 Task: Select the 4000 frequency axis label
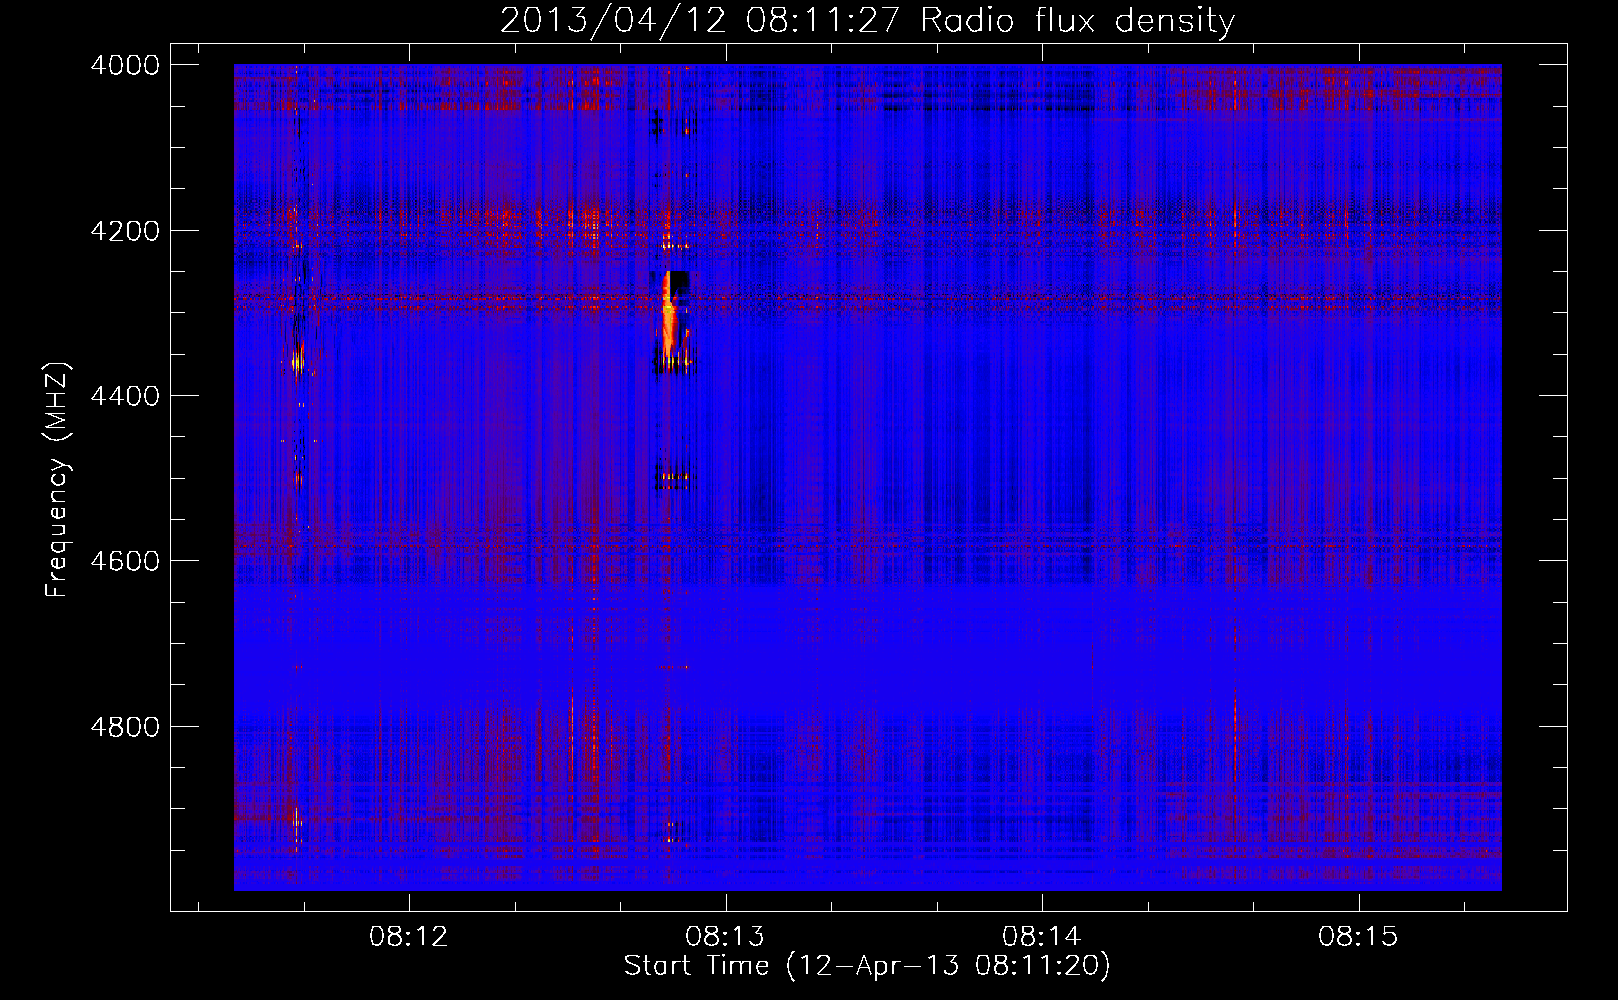click(x=125, y=65)
